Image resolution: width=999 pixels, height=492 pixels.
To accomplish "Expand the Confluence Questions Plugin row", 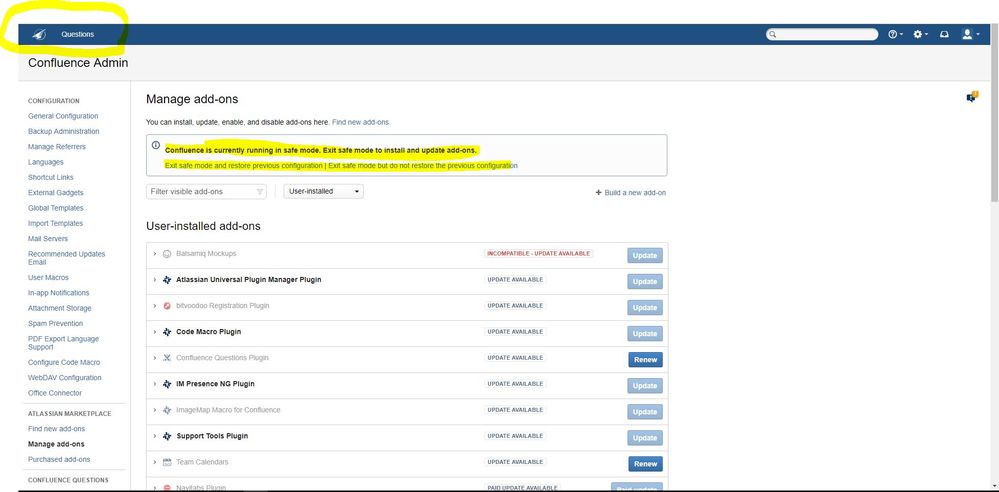I will point(154,358).
